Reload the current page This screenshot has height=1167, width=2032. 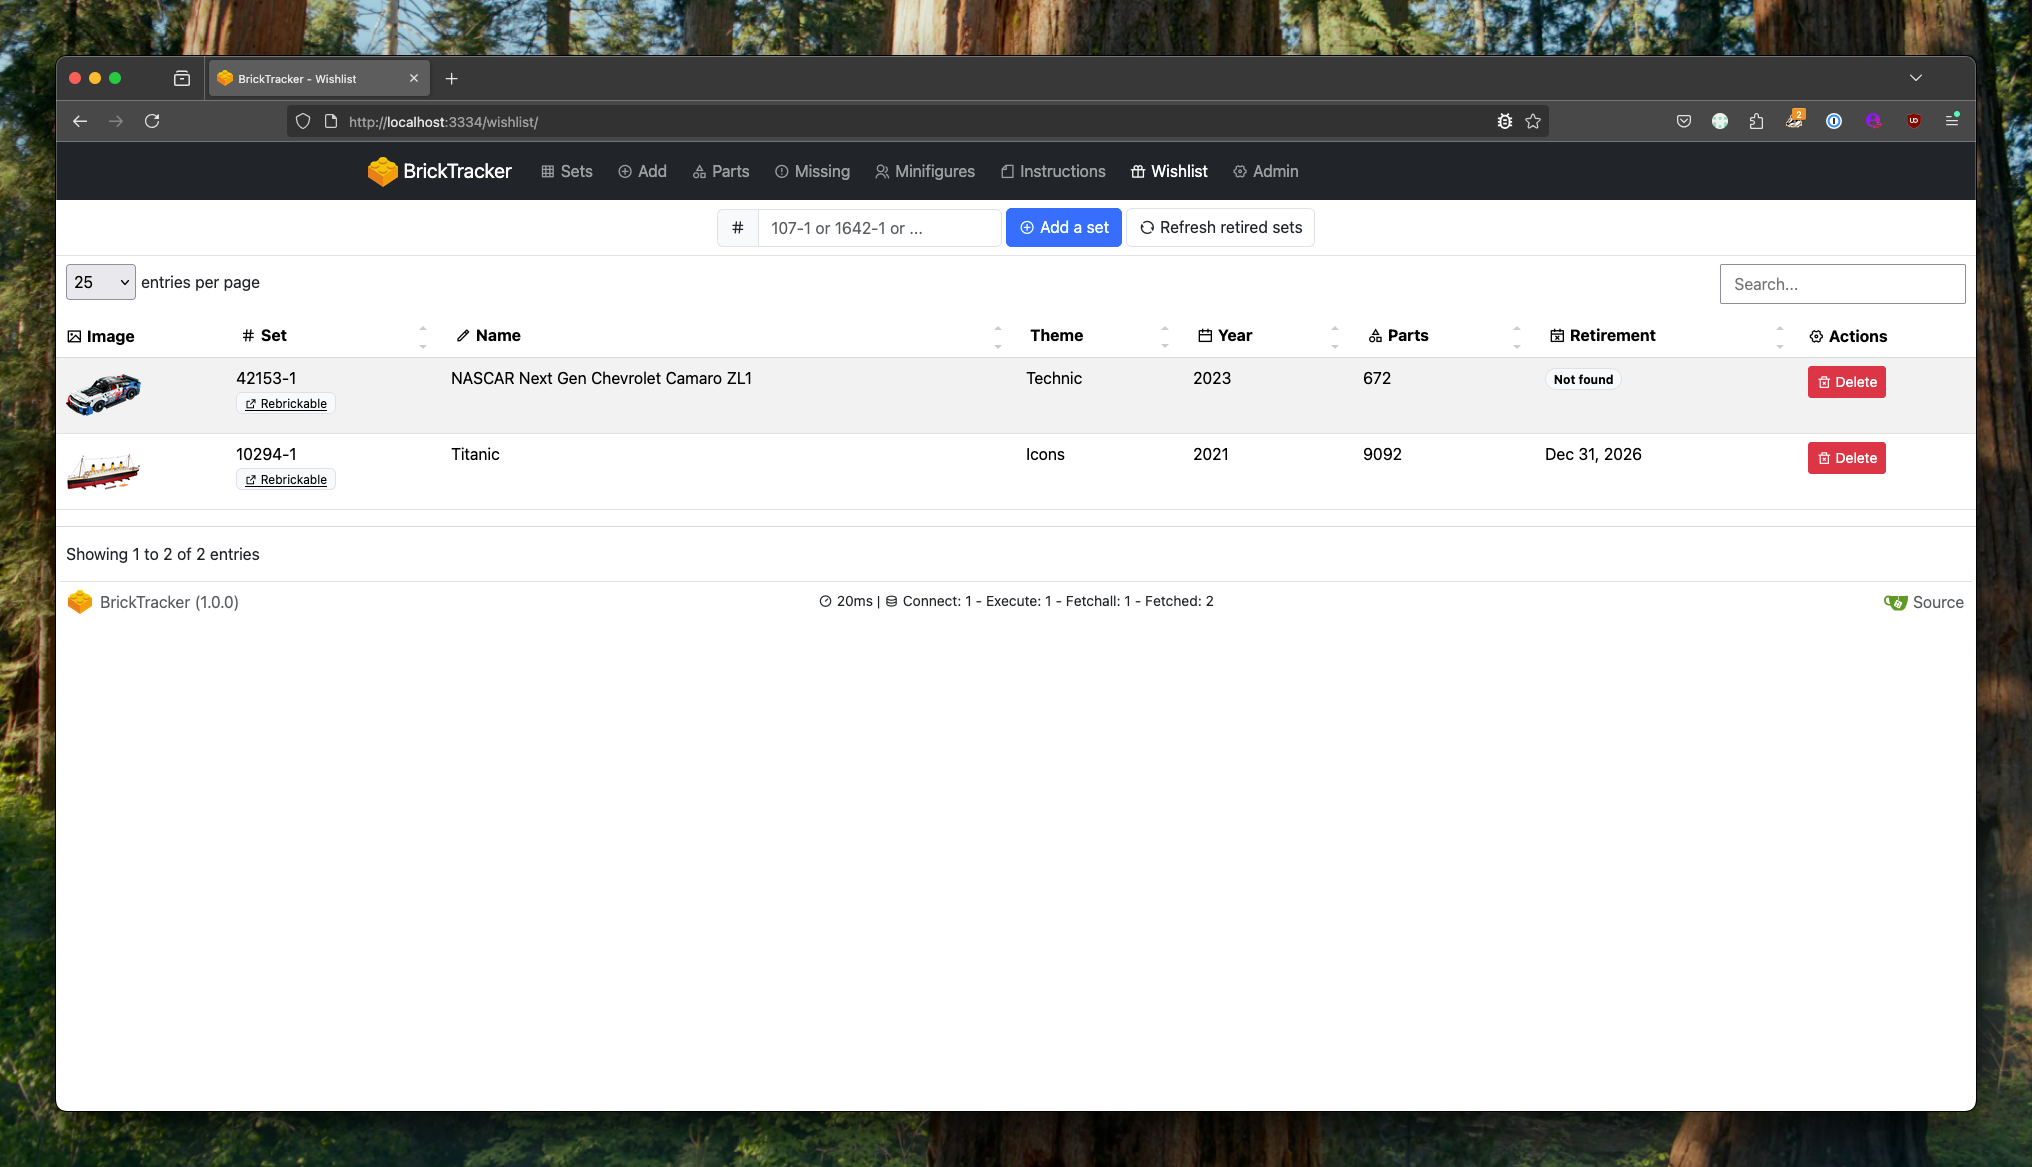[152, 121]
